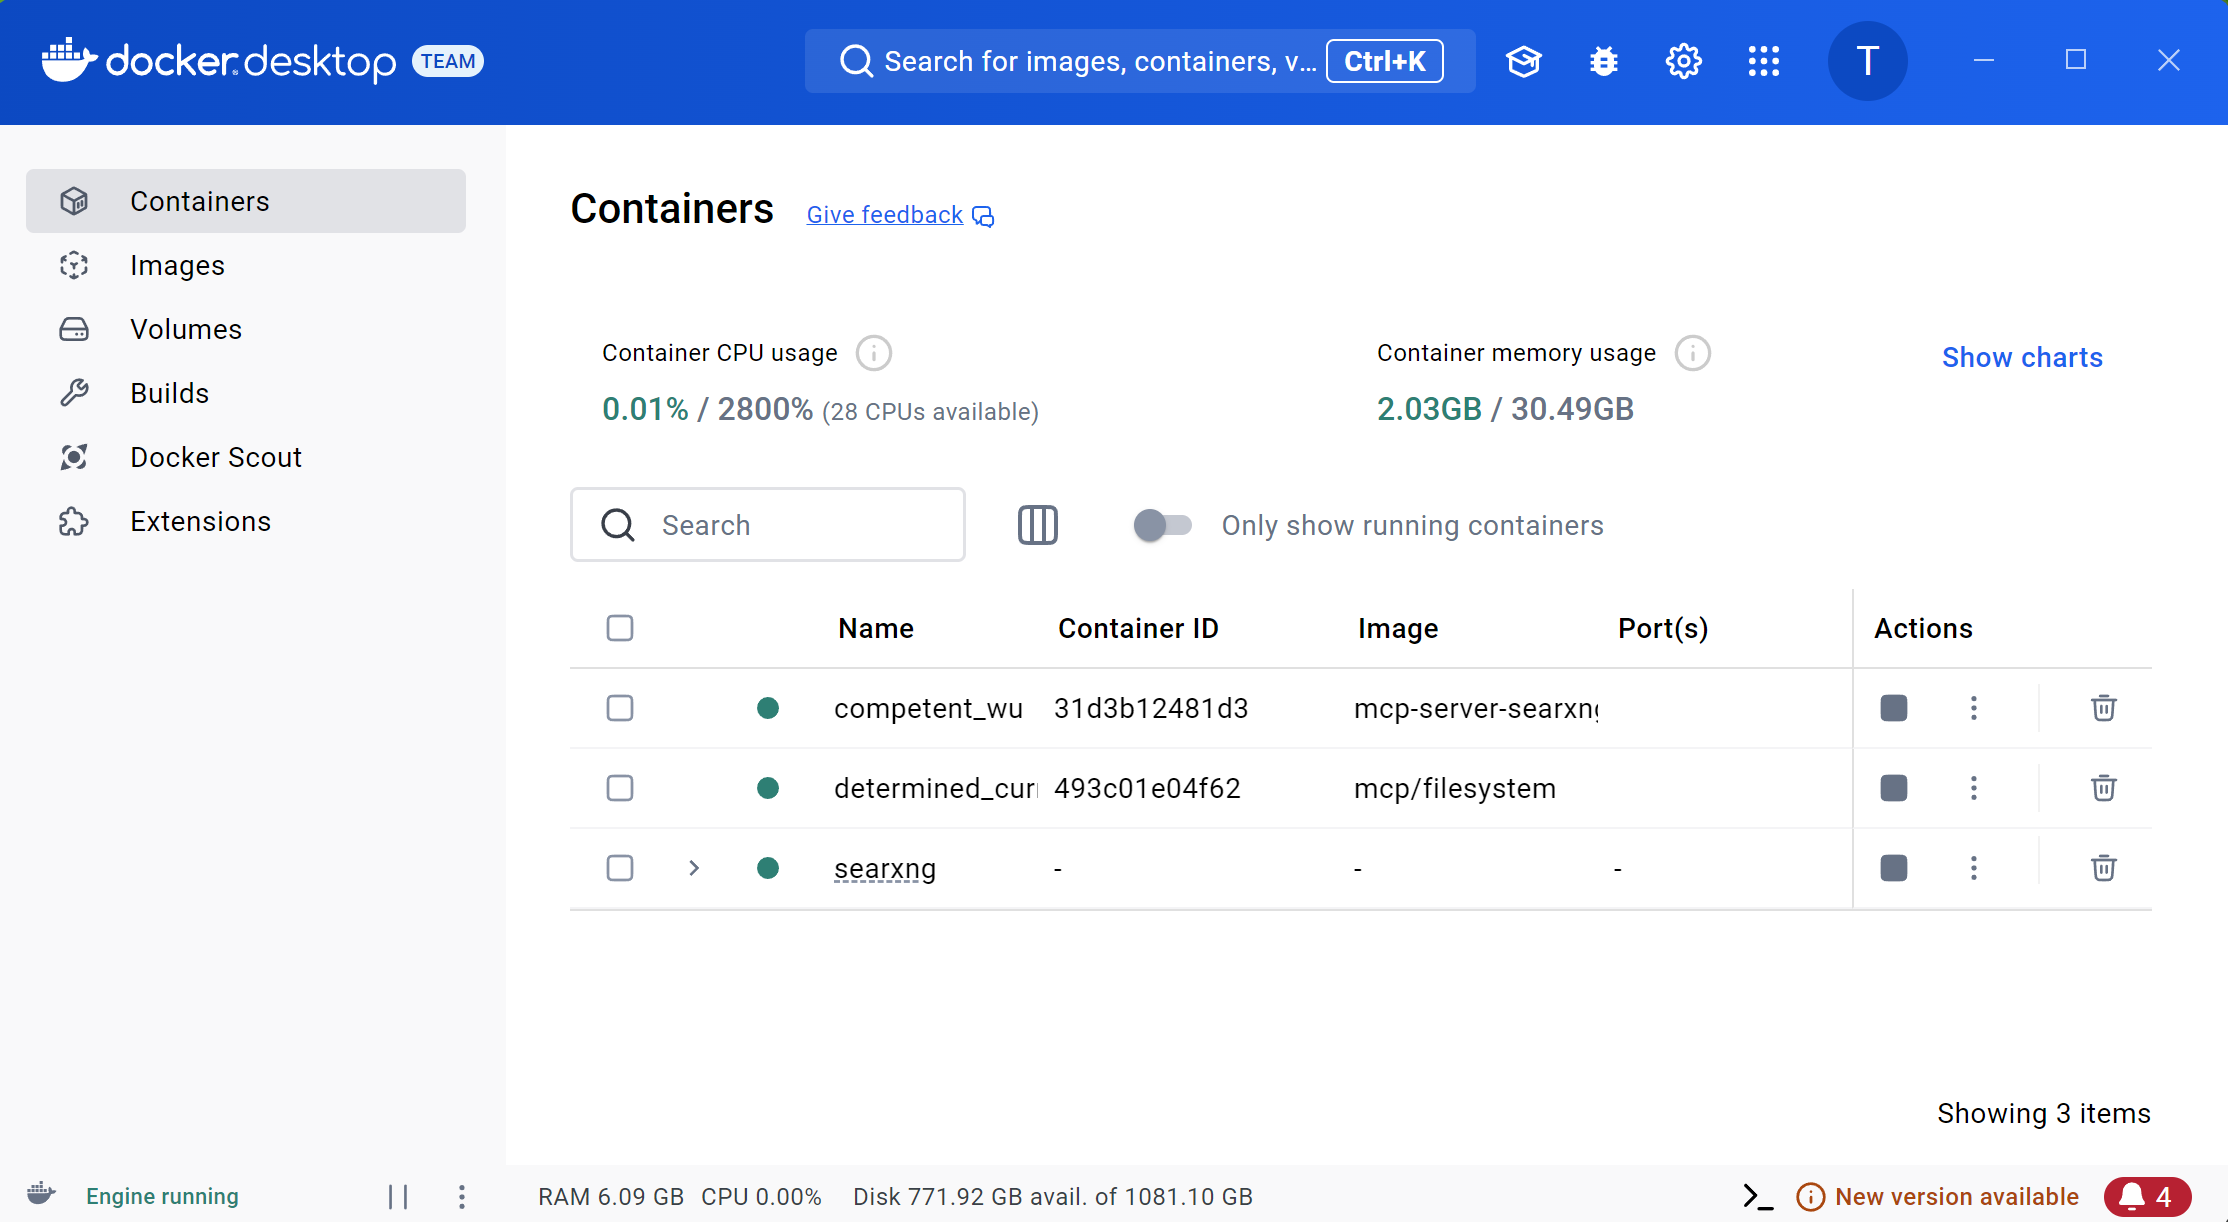Expand the searxng container group
This screenshot has height=1222, width=2228.
[694, 868]
